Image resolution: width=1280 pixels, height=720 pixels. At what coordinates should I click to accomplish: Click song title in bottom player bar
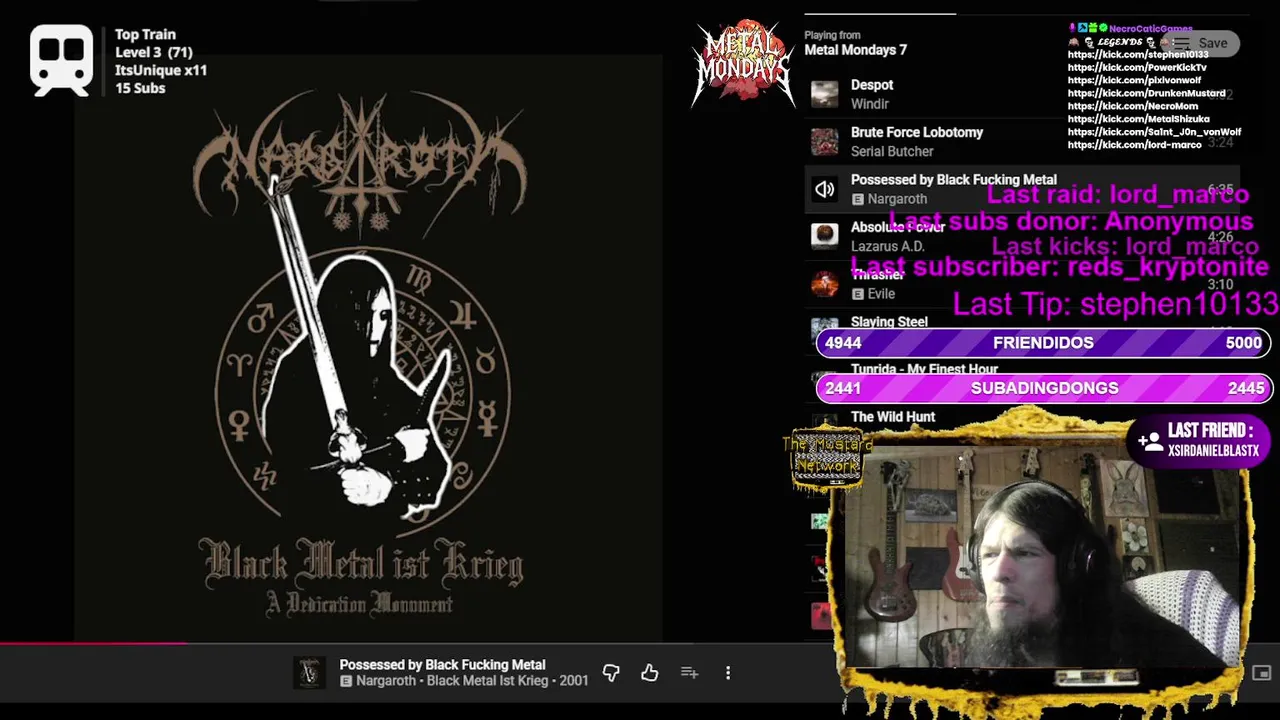point(442,665)
